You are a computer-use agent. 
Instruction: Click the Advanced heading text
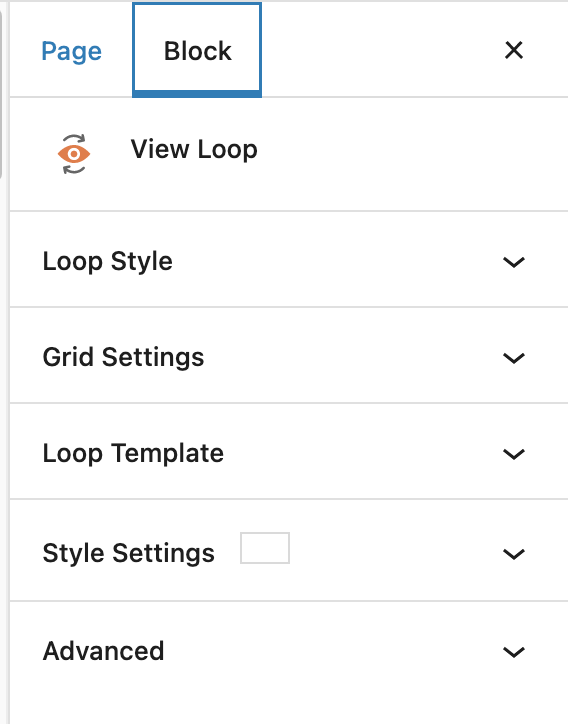pos(103,651)
